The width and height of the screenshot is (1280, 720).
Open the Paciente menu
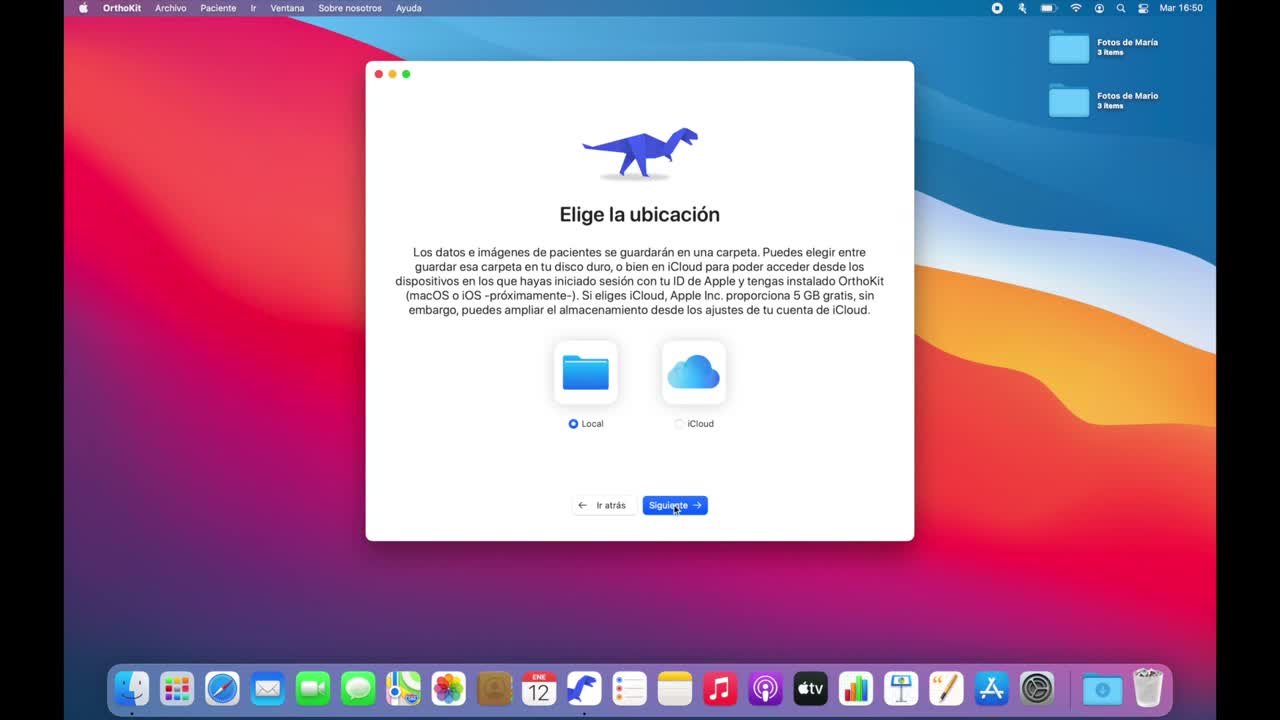pyautogui.click(x=218, y=8)
